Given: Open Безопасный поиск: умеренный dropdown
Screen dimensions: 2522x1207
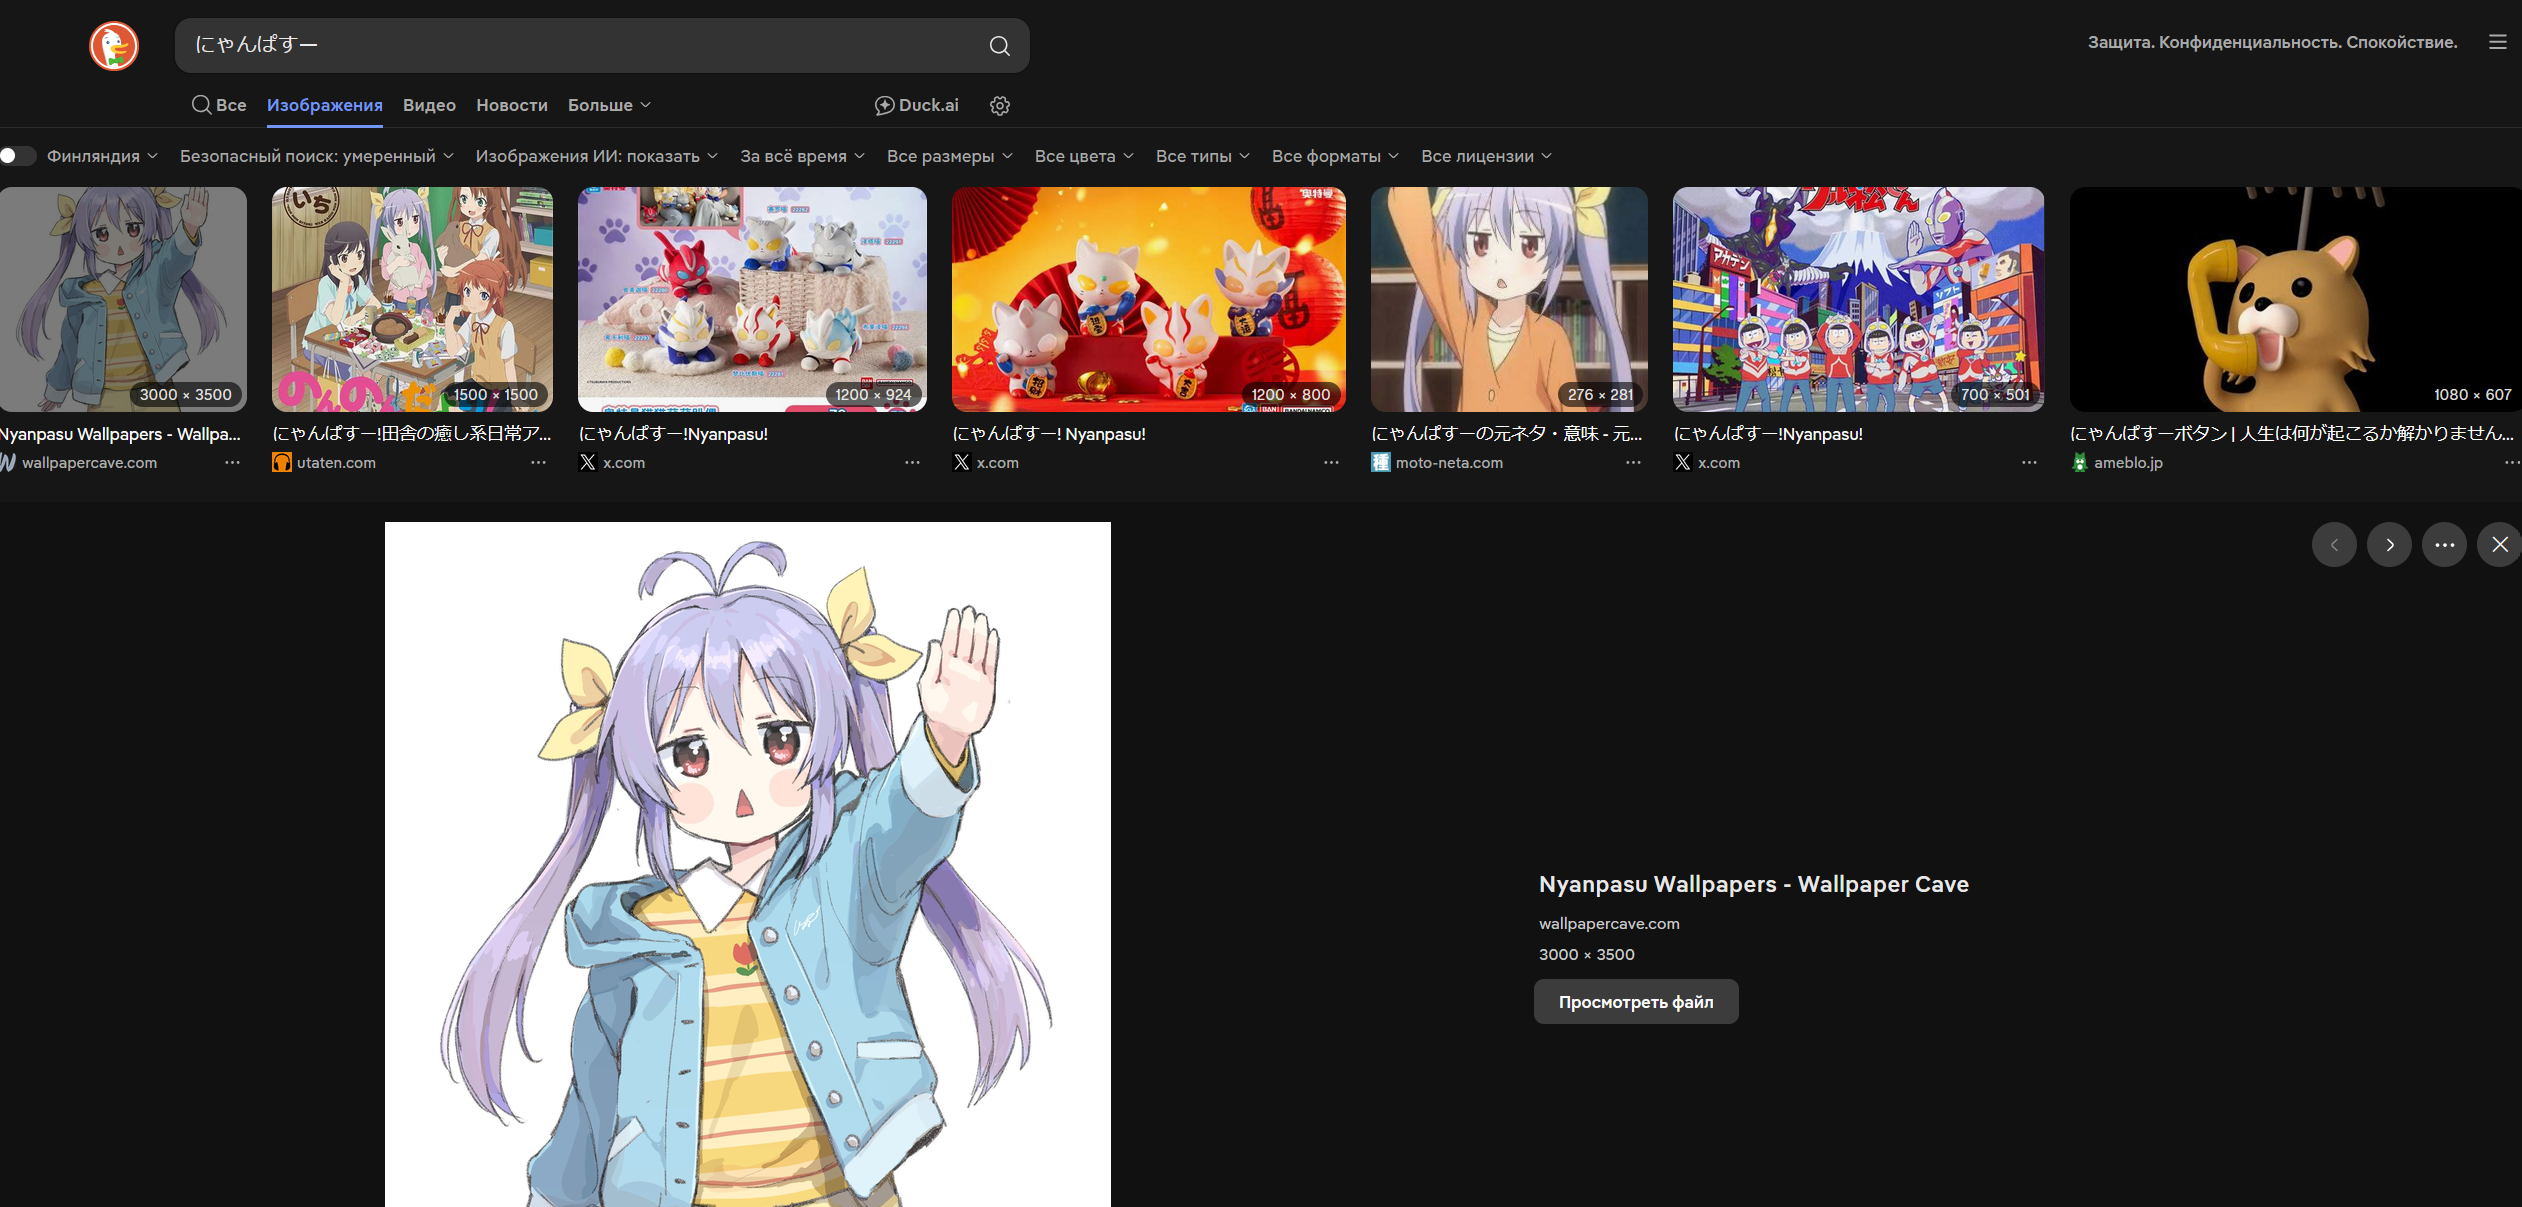Looking at the screenshot, I should (x=317, y=156).
